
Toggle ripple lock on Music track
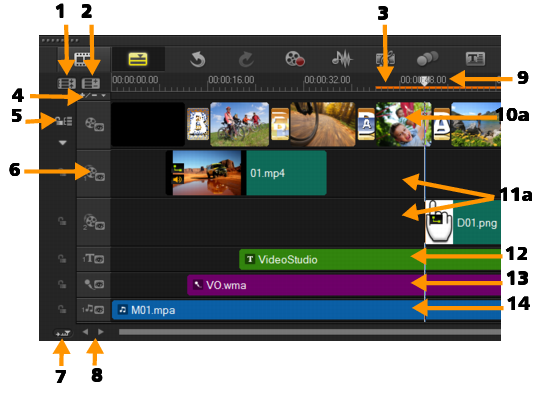62,309
